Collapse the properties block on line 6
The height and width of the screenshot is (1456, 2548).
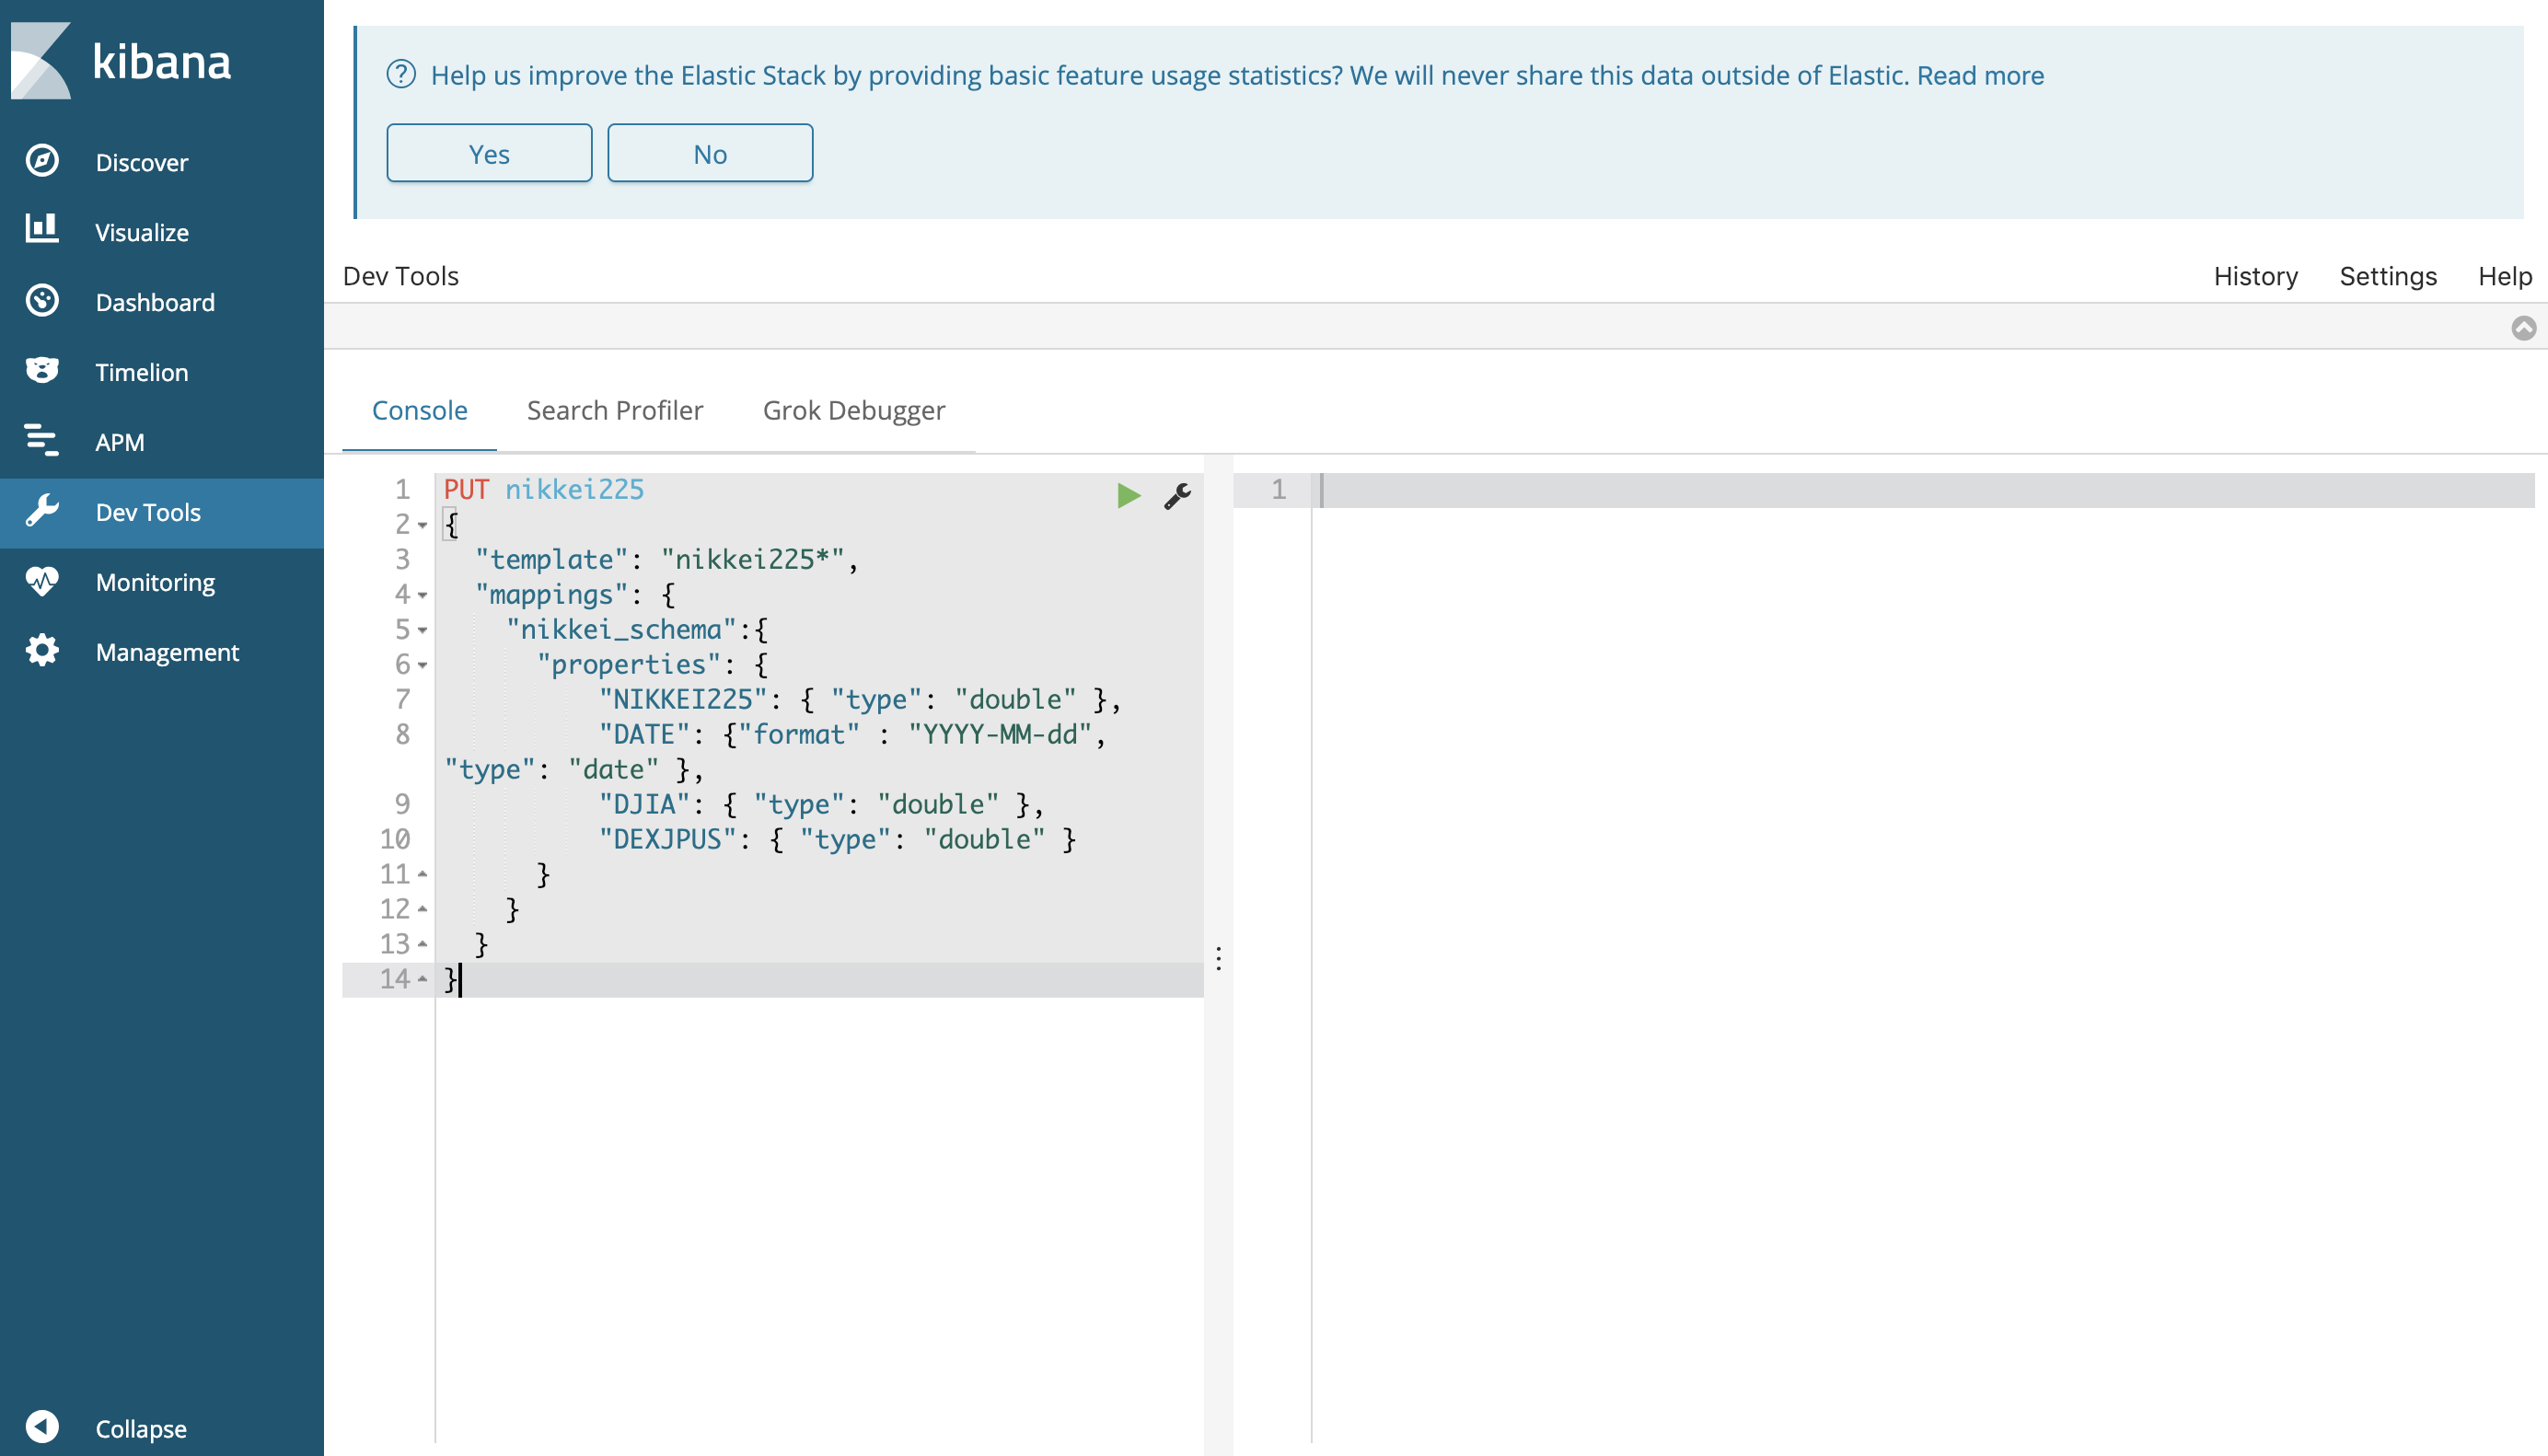click(422, 666)
